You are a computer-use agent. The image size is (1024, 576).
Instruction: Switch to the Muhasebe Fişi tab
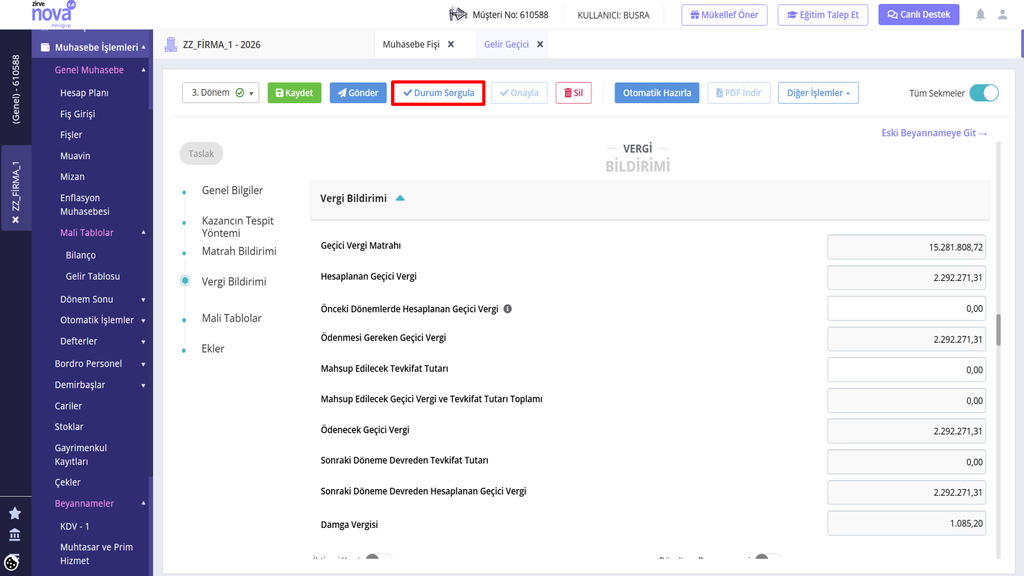(411, 44)
